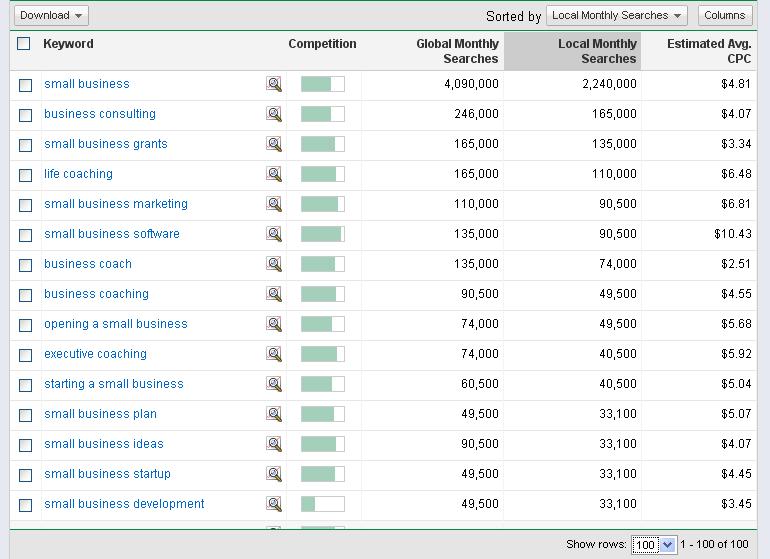Open magnifier icon for executive coaching

click(274, 354)
